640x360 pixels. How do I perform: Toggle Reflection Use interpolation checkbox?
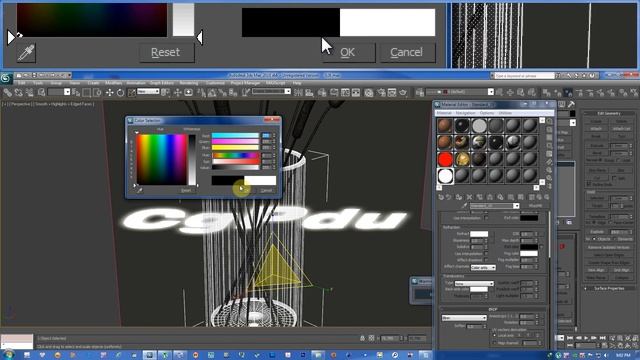[486, 218]
